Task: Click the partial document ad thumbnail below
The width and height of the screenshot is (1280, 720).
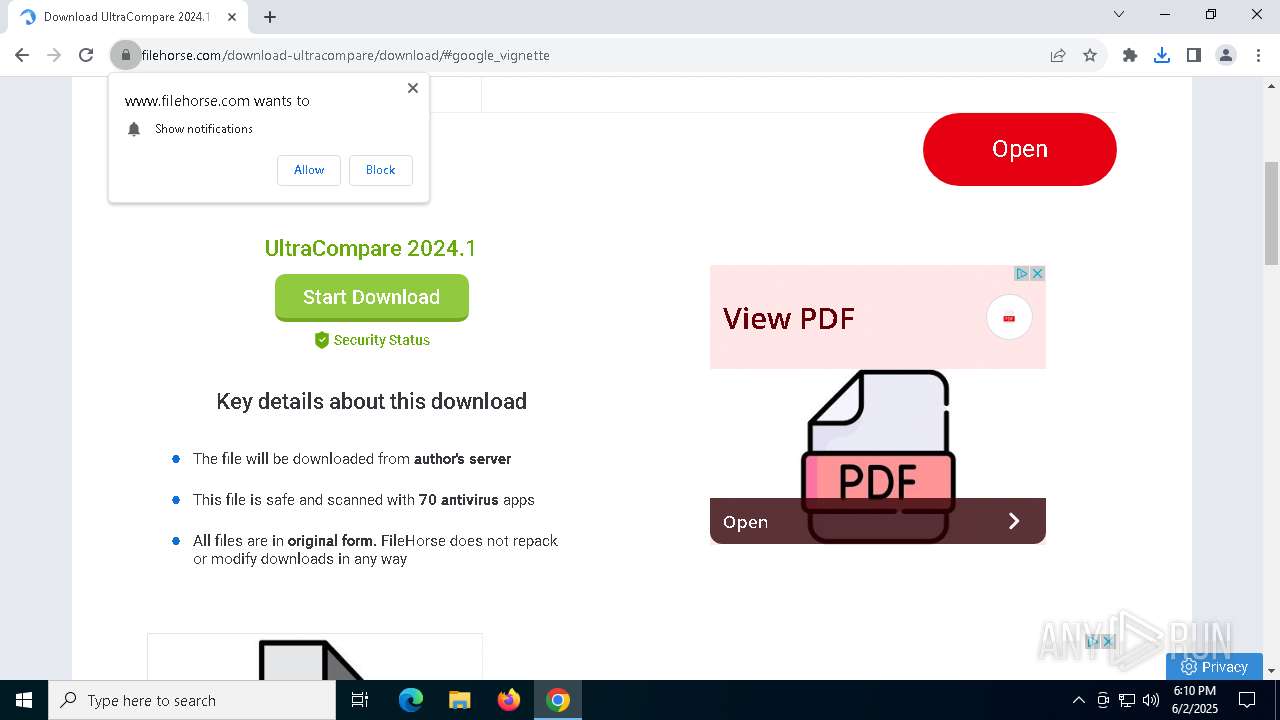Action: pos(315,657)
